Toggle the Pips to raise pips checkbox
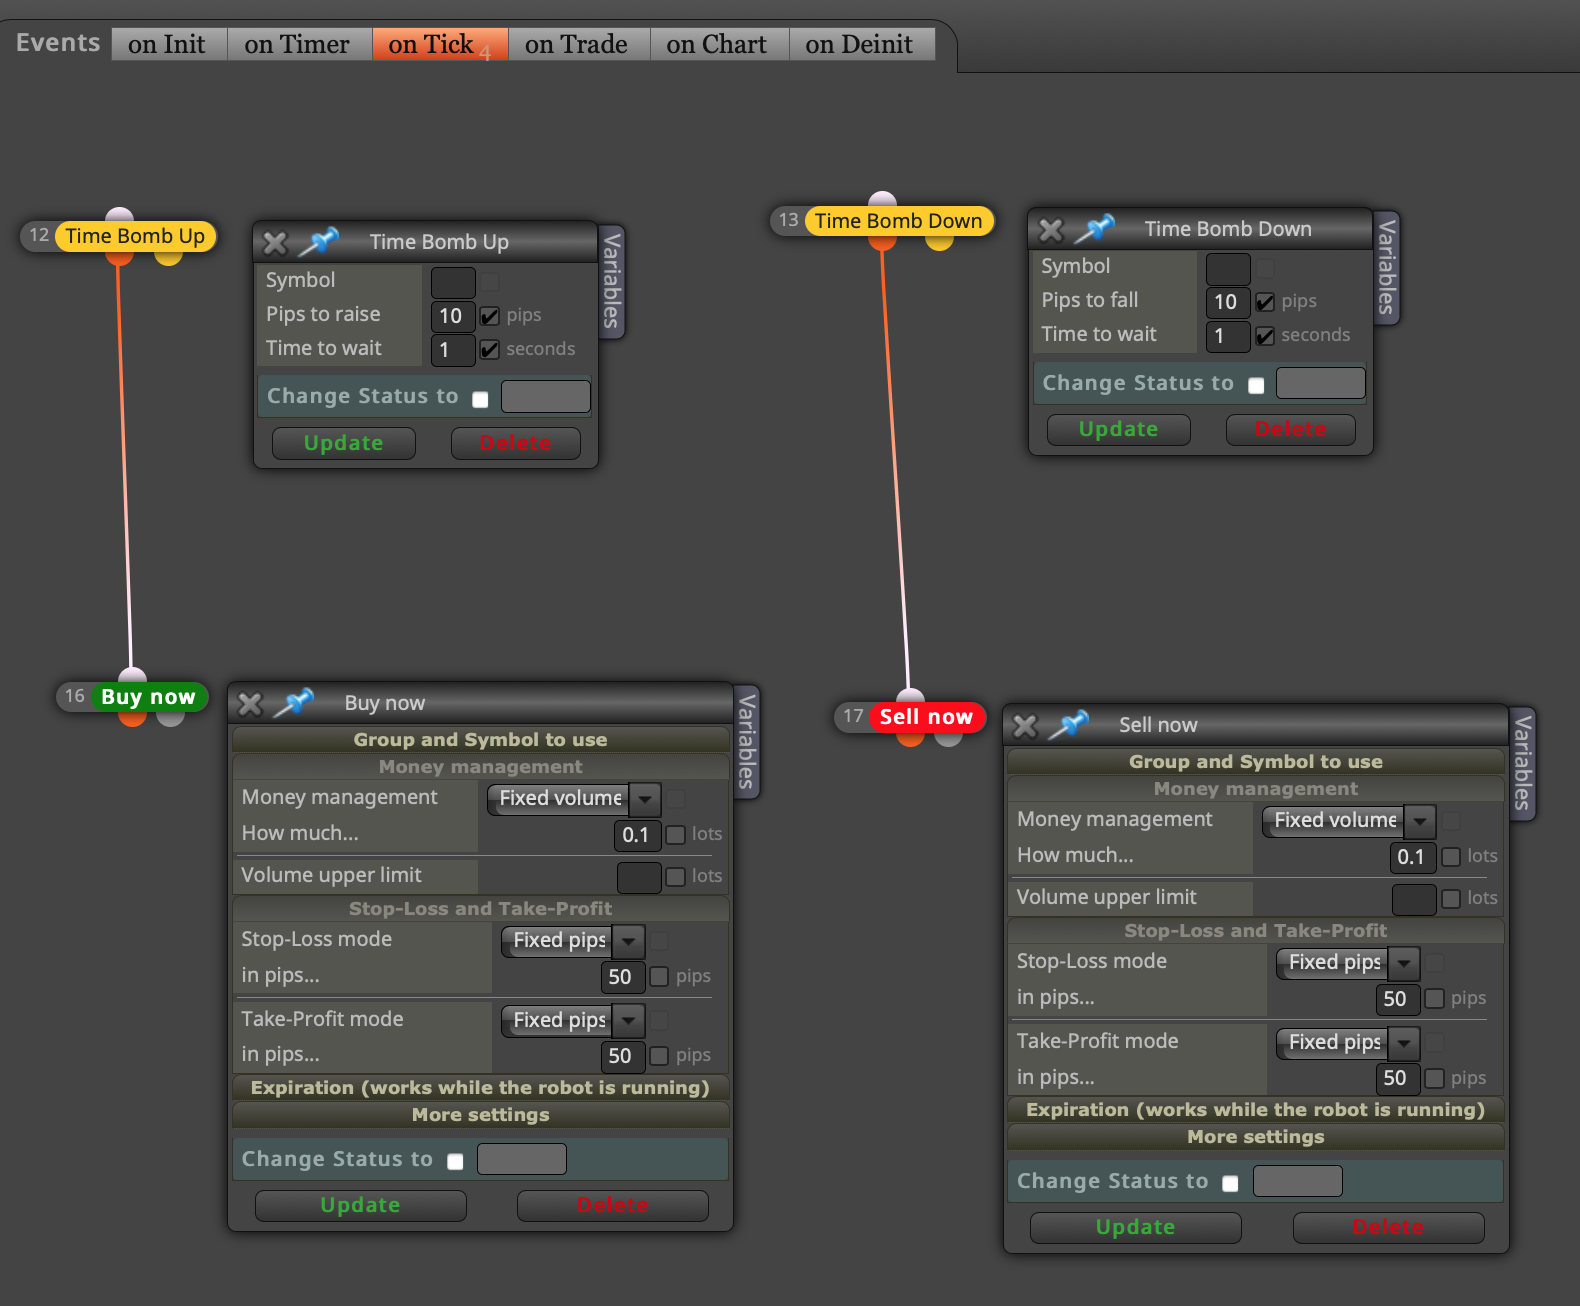 pyautogui.click(x=490, y=316)
